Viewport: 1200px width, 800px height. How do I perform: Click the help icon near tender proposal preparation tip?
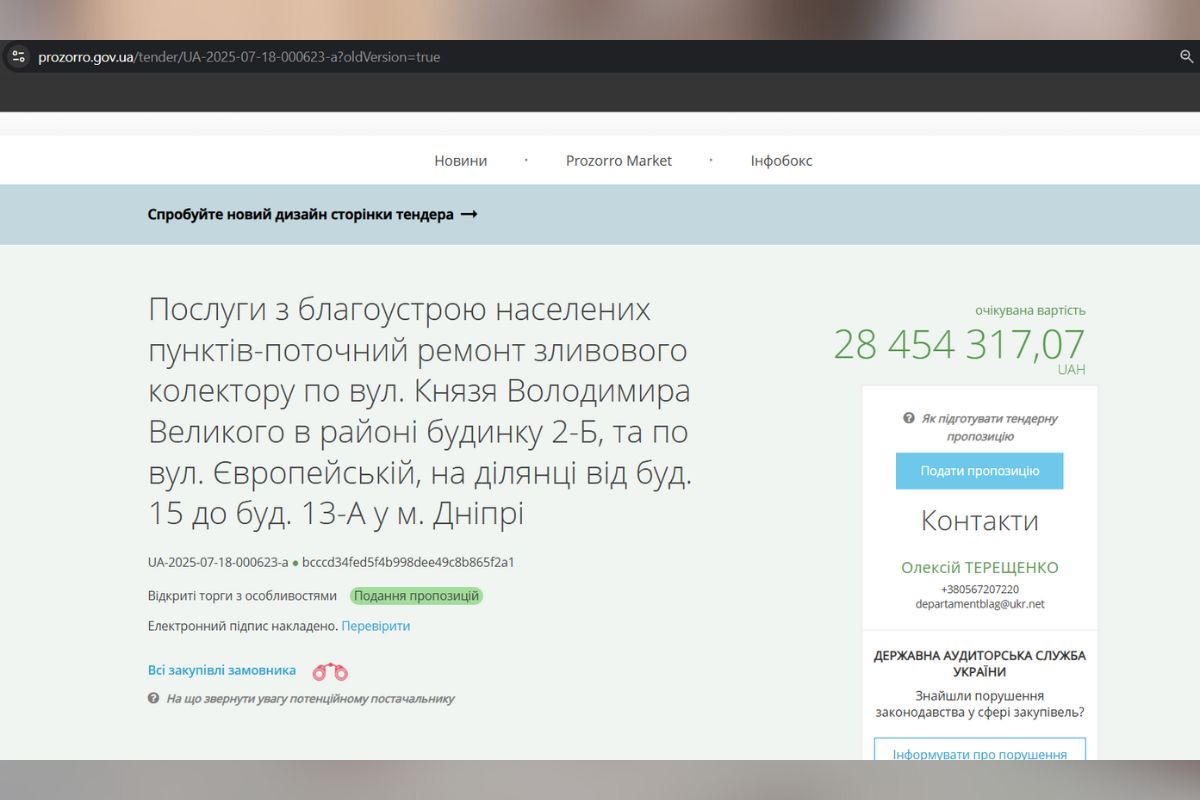tap(907, 418)
